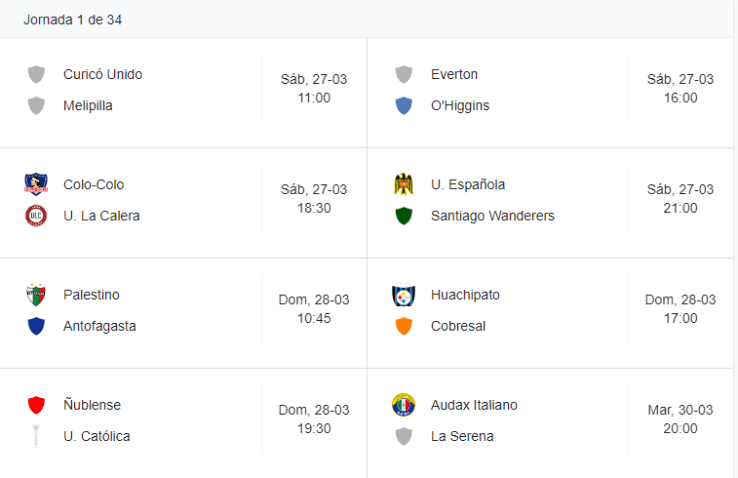Click the Huachipato team crest

[x=404, y=295]
